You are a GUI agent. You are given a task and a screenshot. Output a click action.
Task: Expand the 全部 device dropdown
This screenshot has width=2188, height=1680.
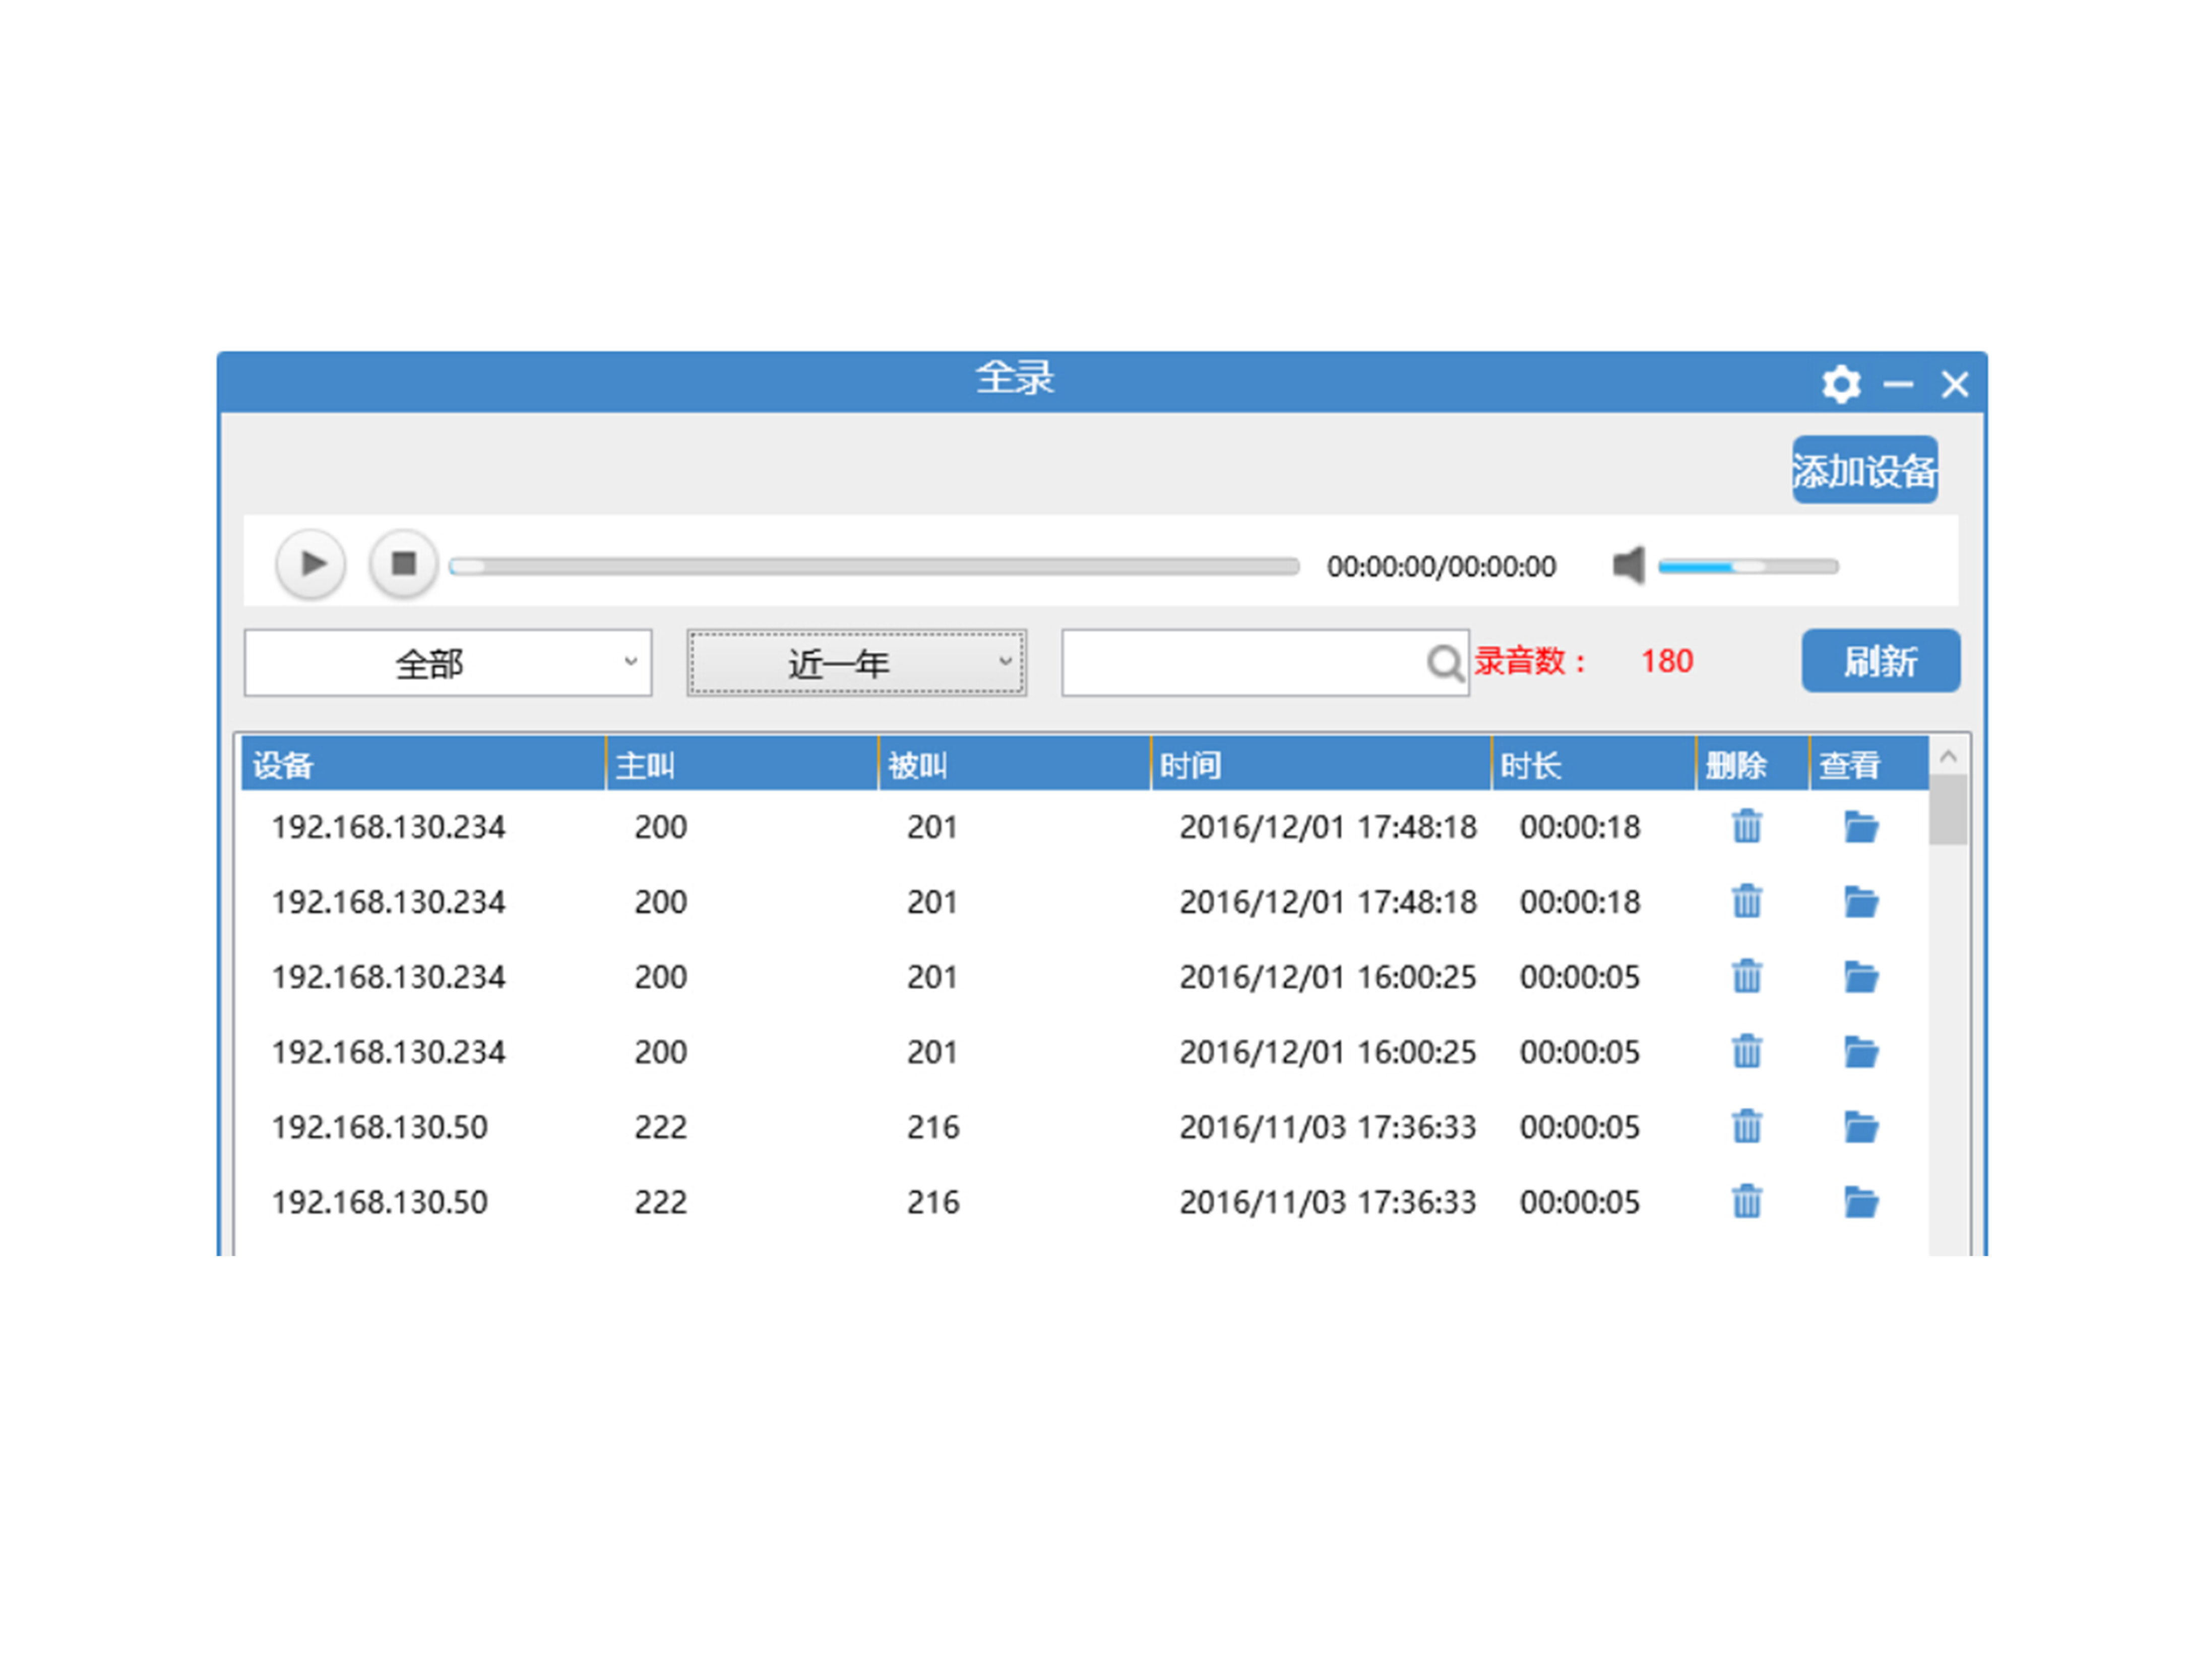(x=448, y=663)
